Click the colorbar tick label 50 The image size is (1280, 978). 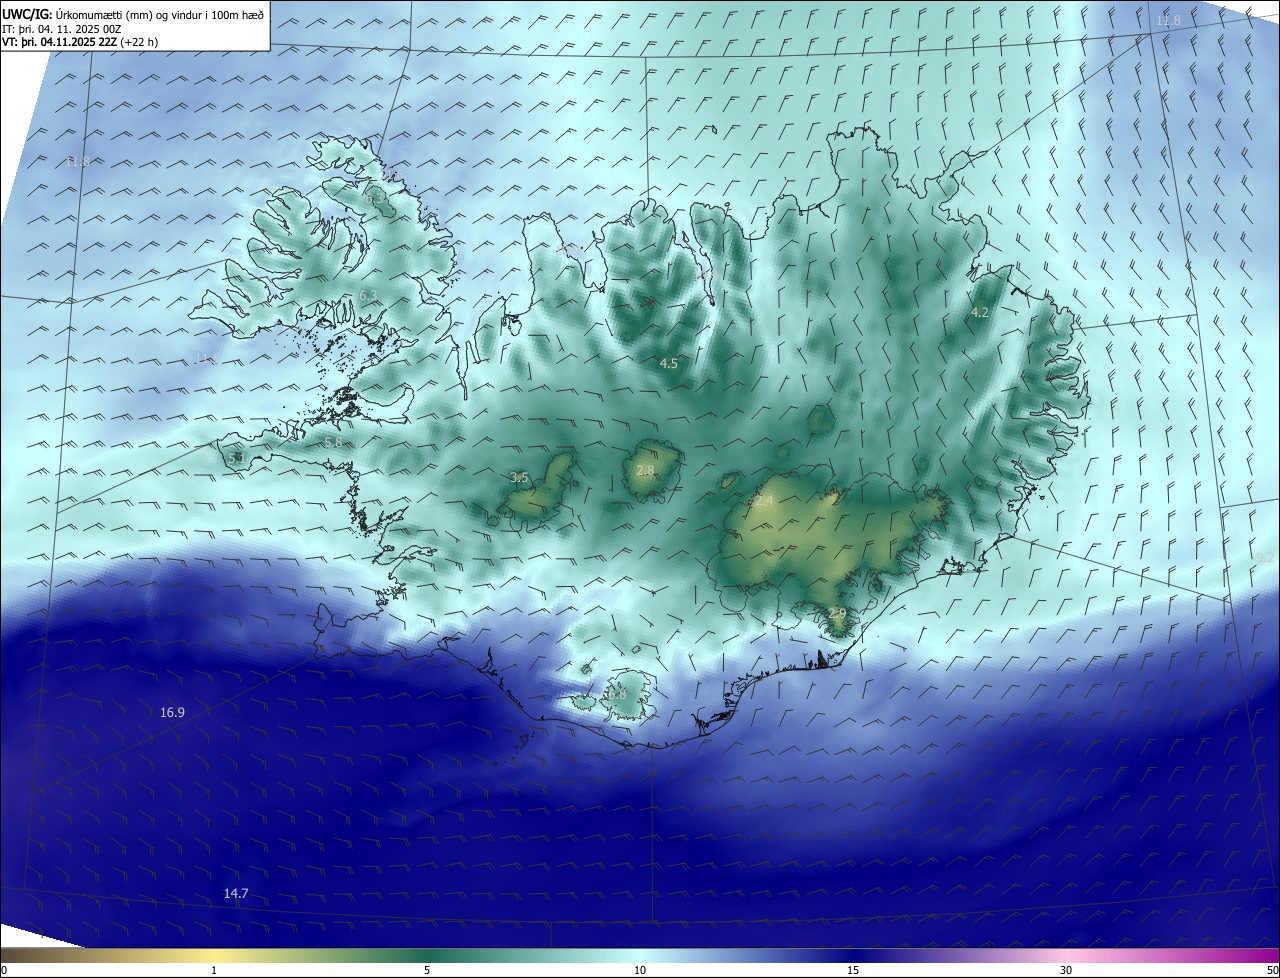coord(1272,970)
